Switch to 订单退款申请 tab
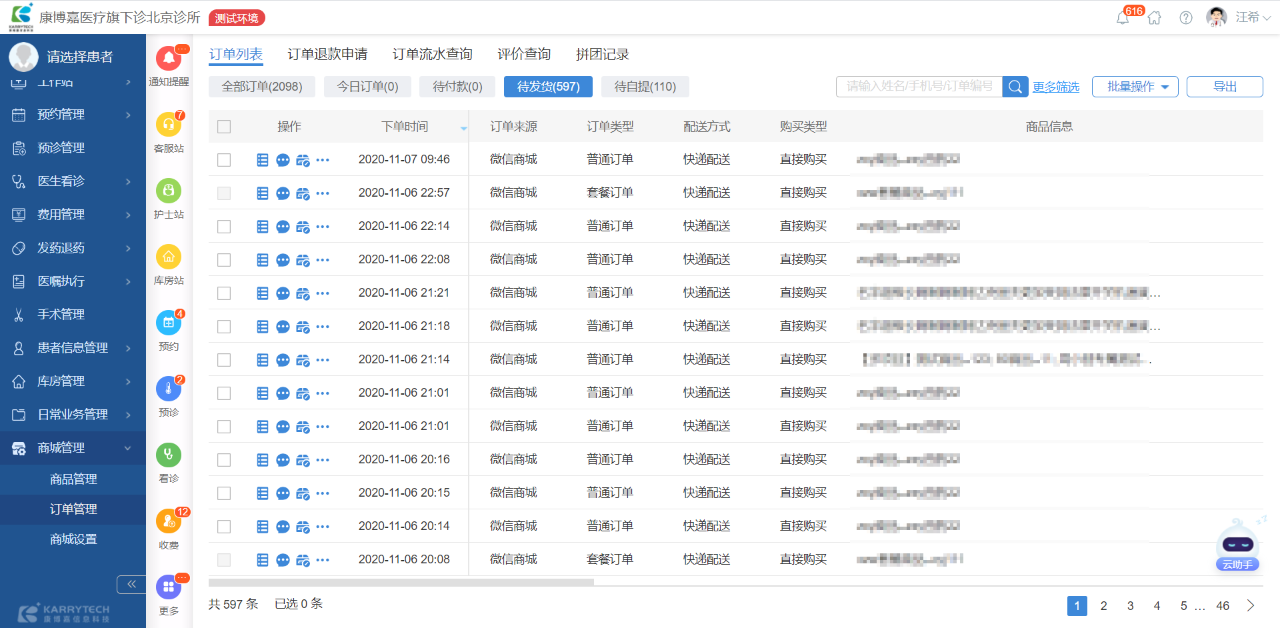The image size is (1280, 628). (x=327, y=54)
